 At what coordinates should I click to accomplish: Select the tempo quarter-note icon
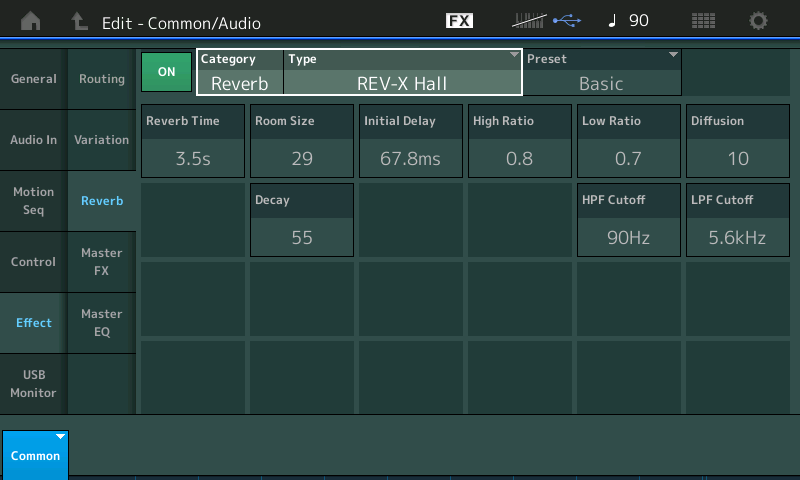tap(612, 20)
